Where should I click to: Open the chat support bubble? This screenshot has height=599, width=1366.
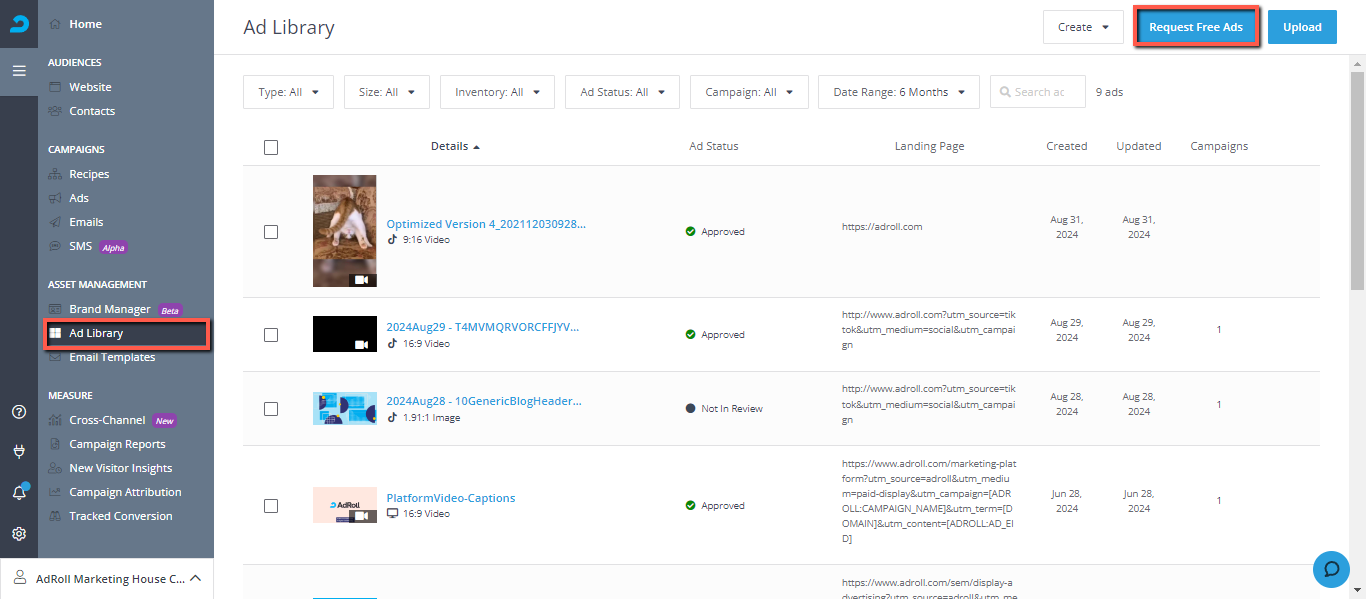pos(1331,569)
